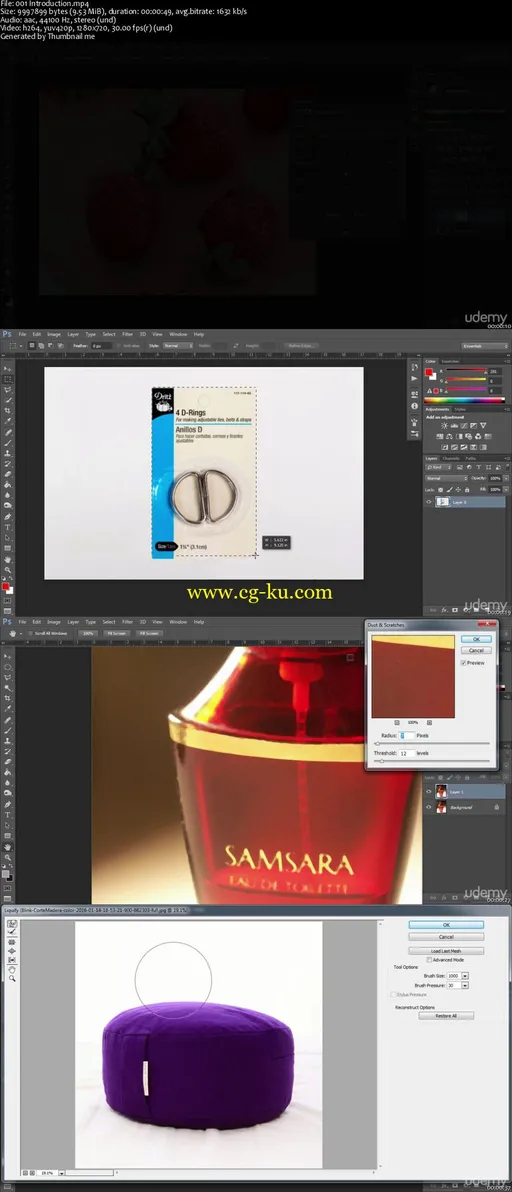512x1192 pixels.
Task: Choose Gradient tool in D-Rings Photoshop frame
Action: 8,484
